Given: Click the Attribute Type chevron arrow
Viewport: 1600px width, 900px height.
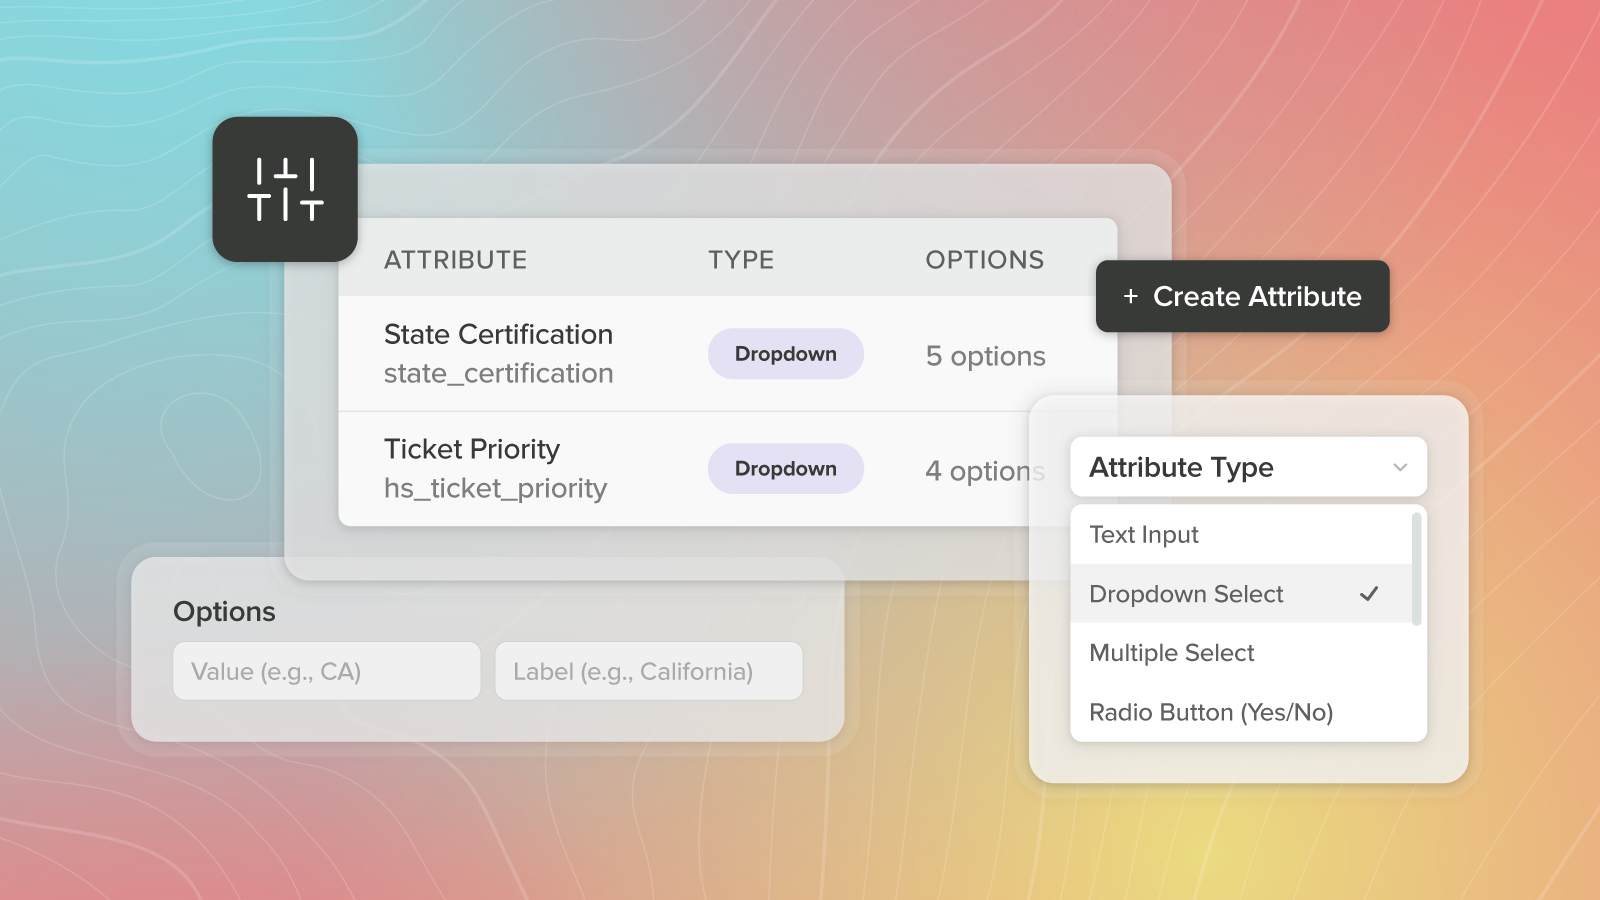Looking at the screenshot, I should (1400, 467).
